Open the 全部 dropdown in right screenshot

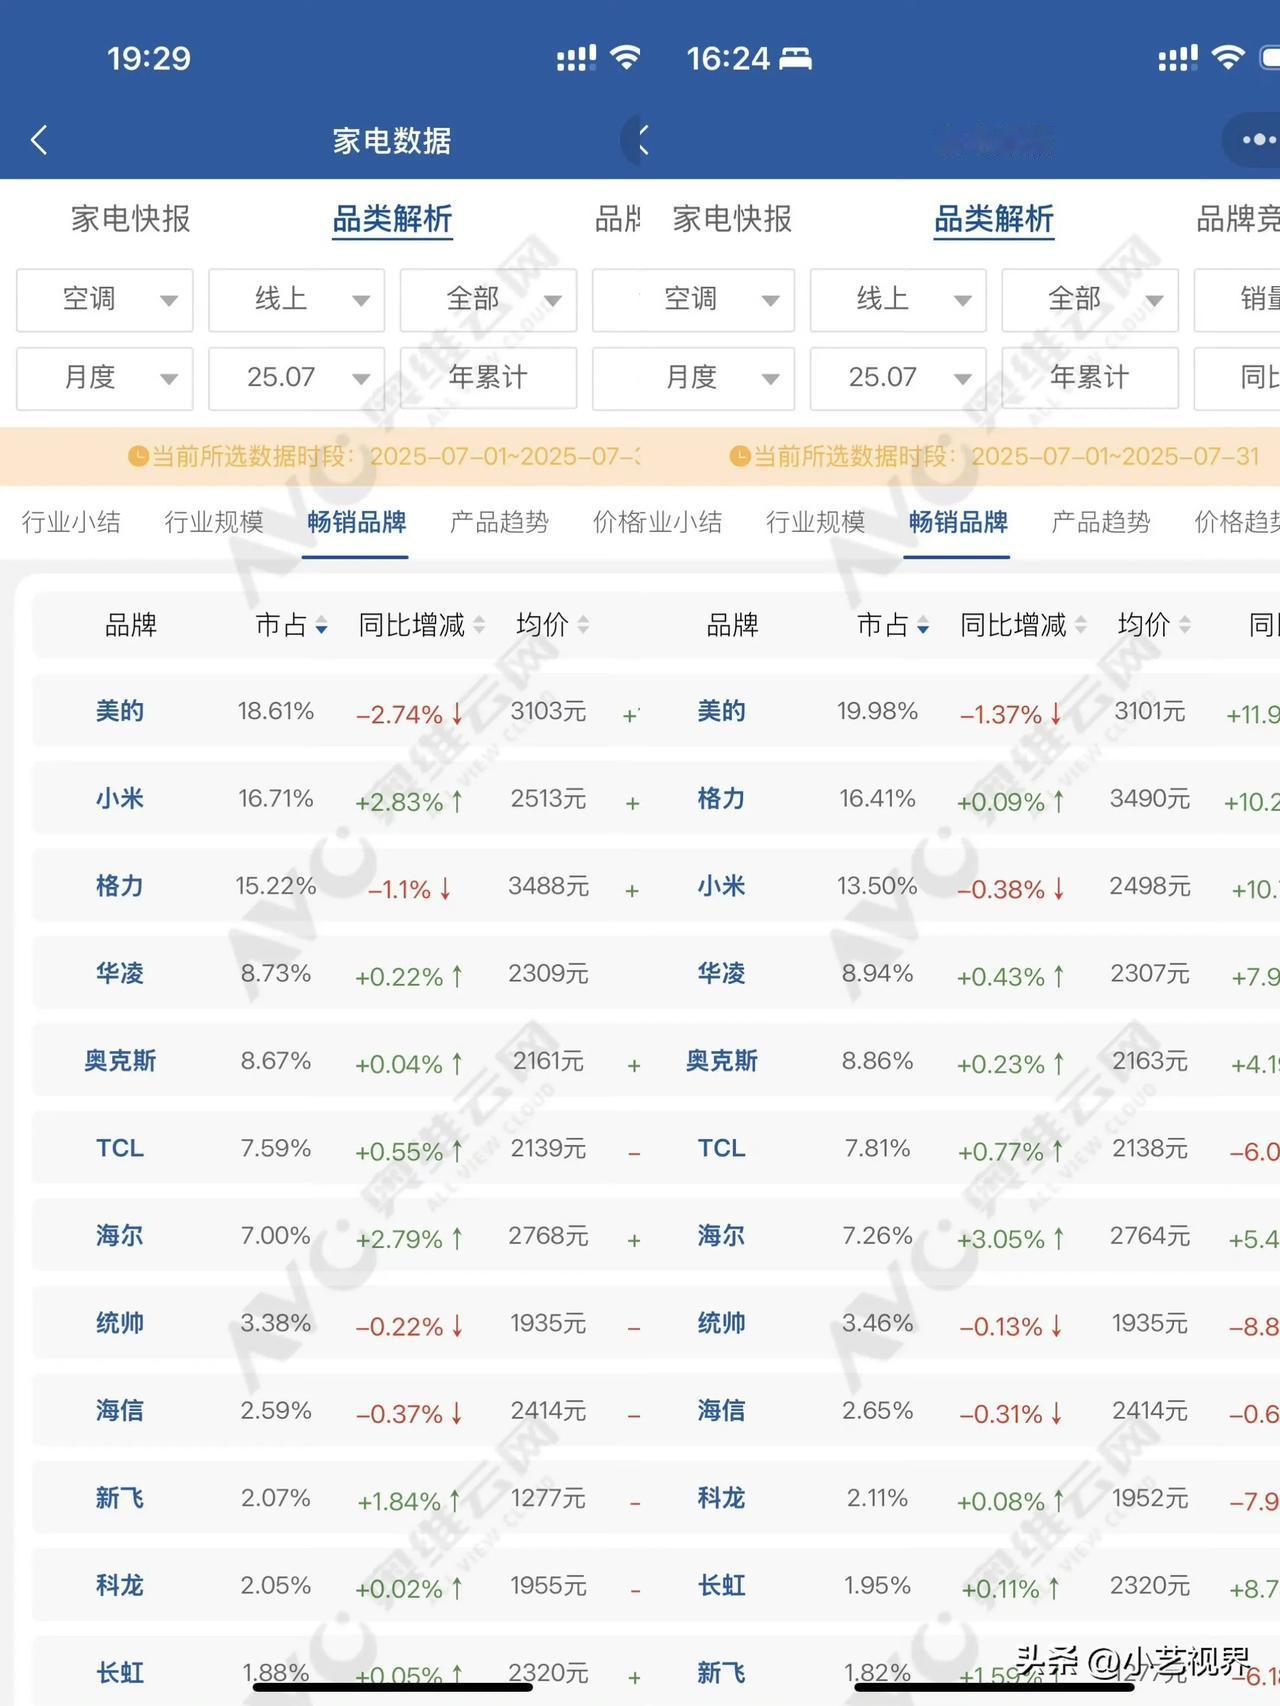[x=1090, y=299]
